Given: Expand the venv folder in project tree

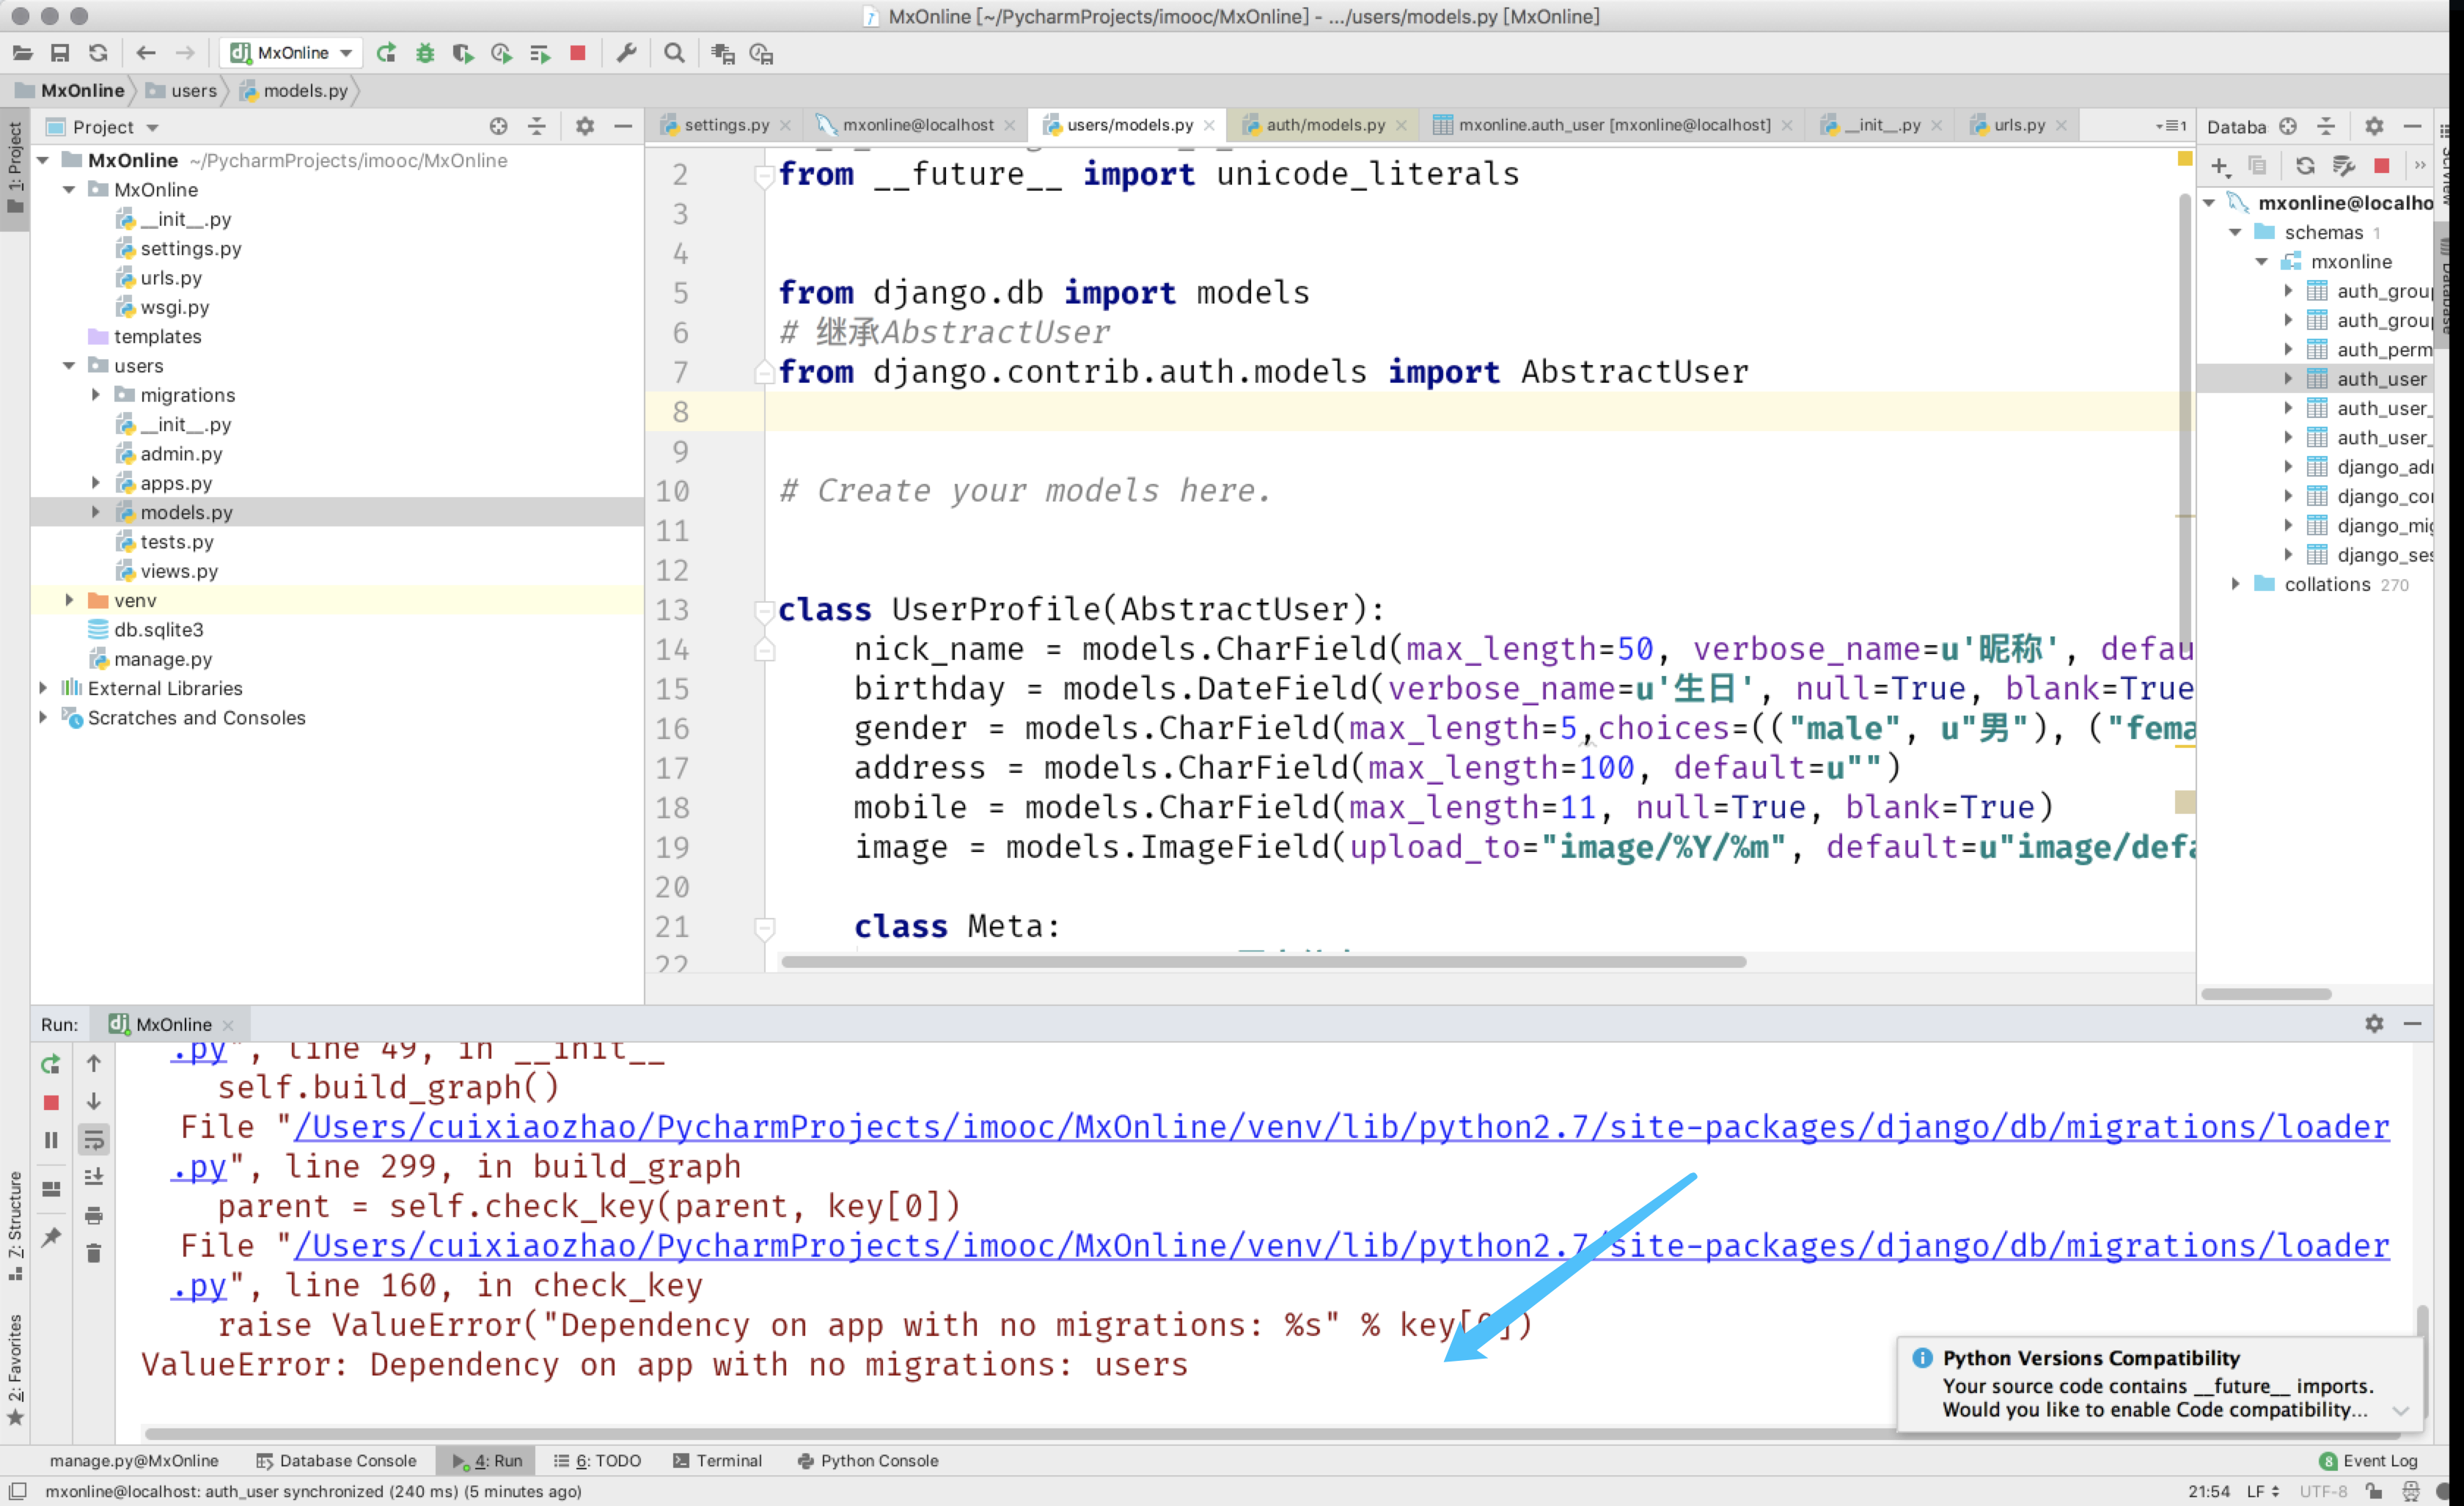Looking at the screenshot, I should click(69, 600).
